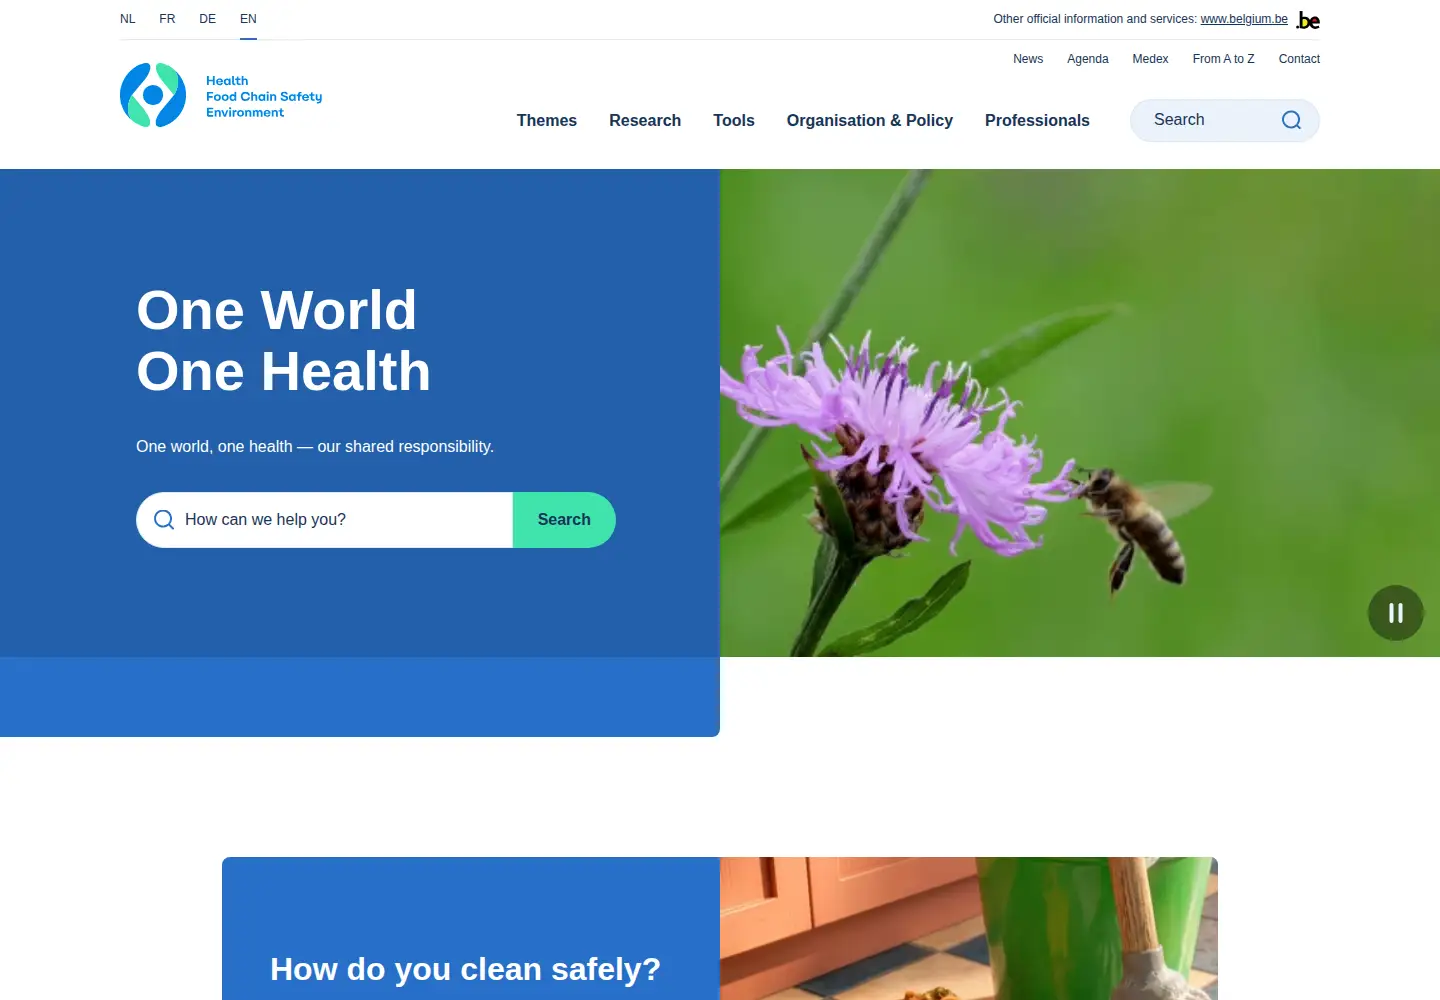Viewport: 1440px width, 1000px height.
Task: Click 'our shared responsibility' tagline text
Action: [405, 447]
